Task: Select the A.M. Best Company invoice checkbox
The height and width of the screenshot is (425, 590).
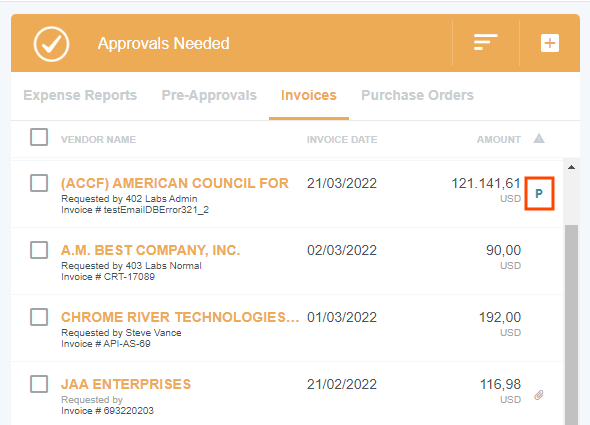Action: pyautogui.click(x=39, y=250)
